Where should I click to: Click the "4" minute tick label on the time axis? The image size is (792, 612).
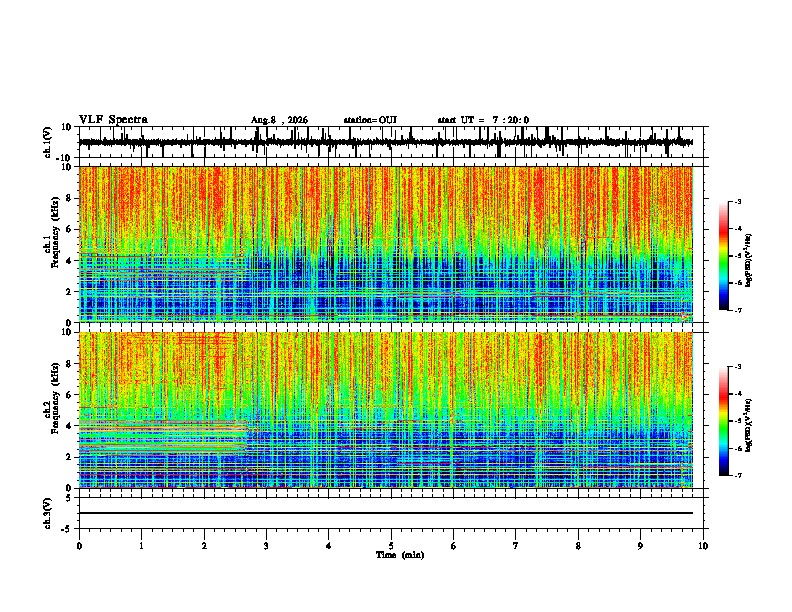(329, 546)
